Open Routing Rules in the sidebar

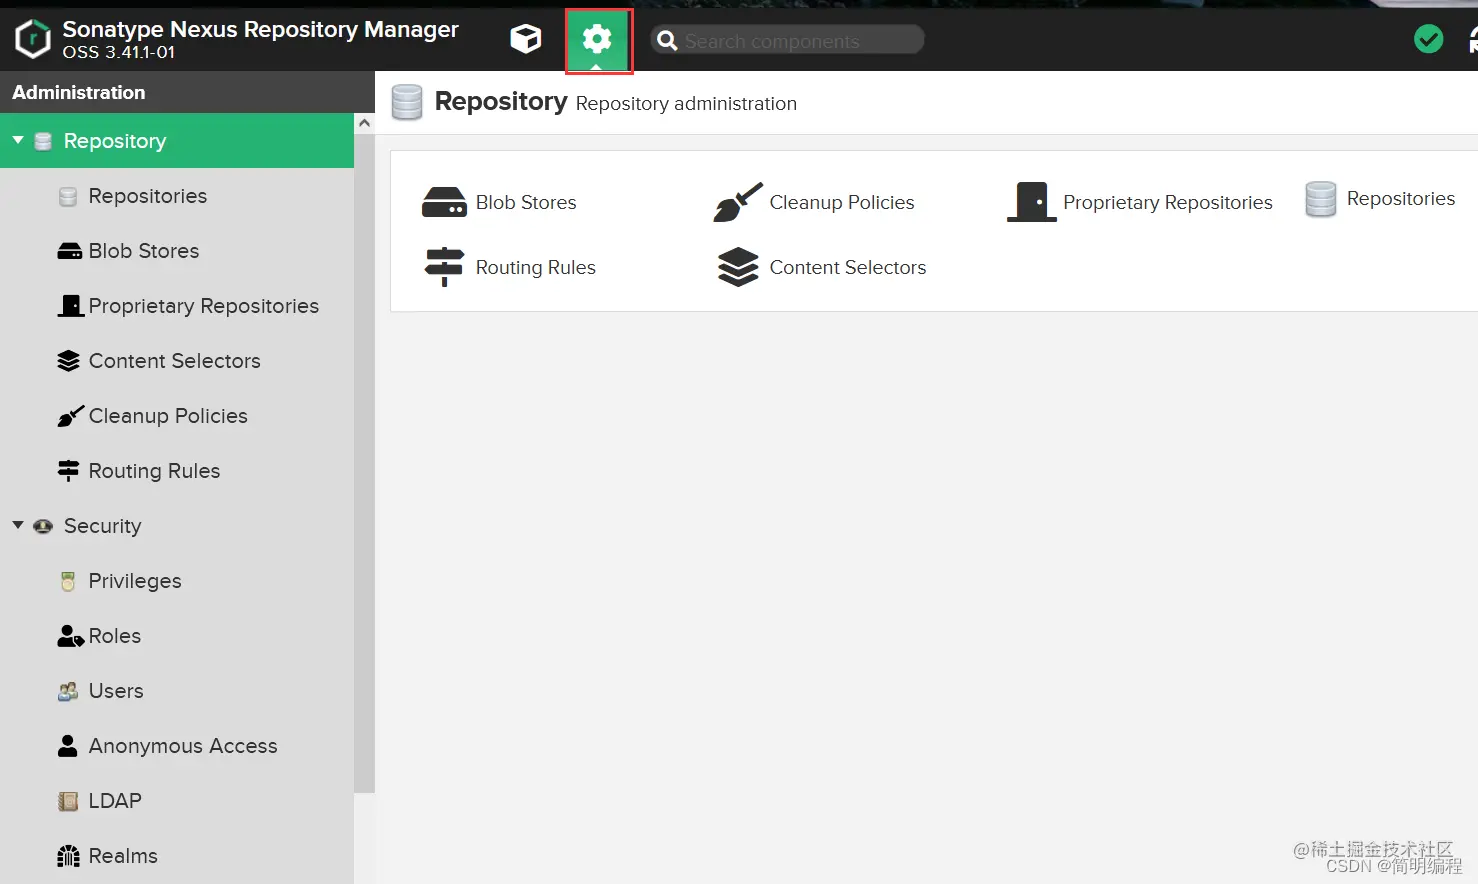click(x=177, y=471)
